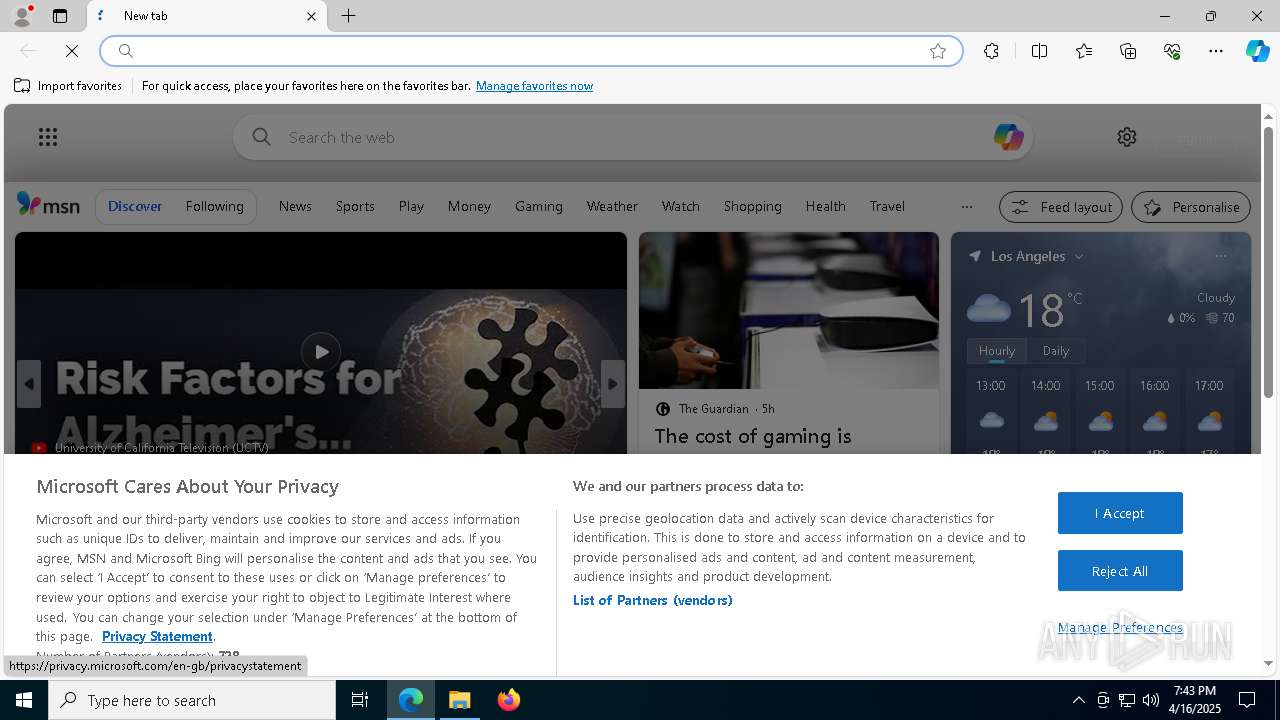Click I Accept privacy button
The height and width of the screenshot is (720, 1280).
pyautogui.click(x=1120, y=513)
